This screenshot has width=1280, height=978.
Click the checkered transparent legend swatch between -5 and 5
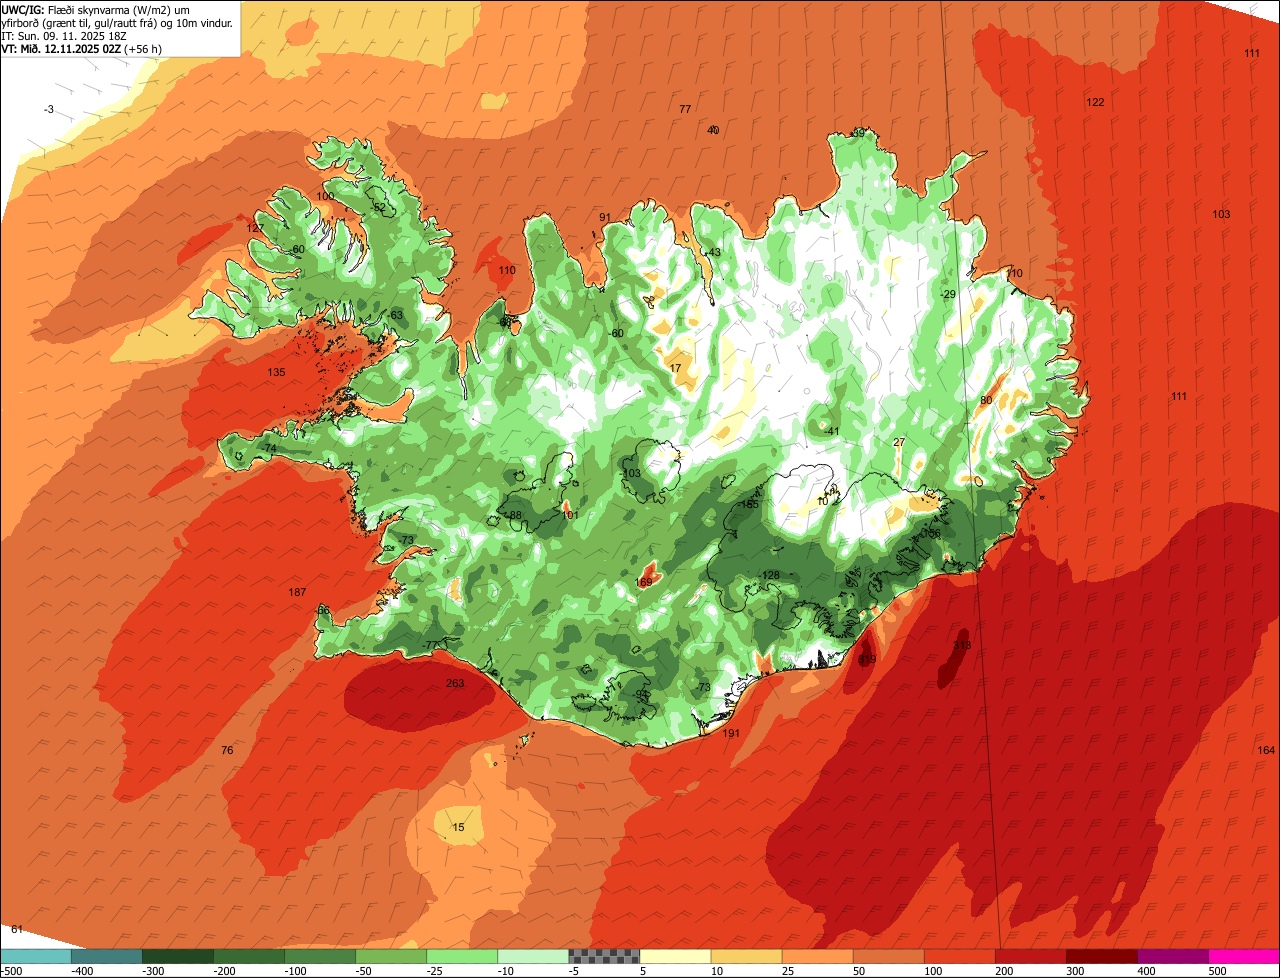tap(604, 956)
